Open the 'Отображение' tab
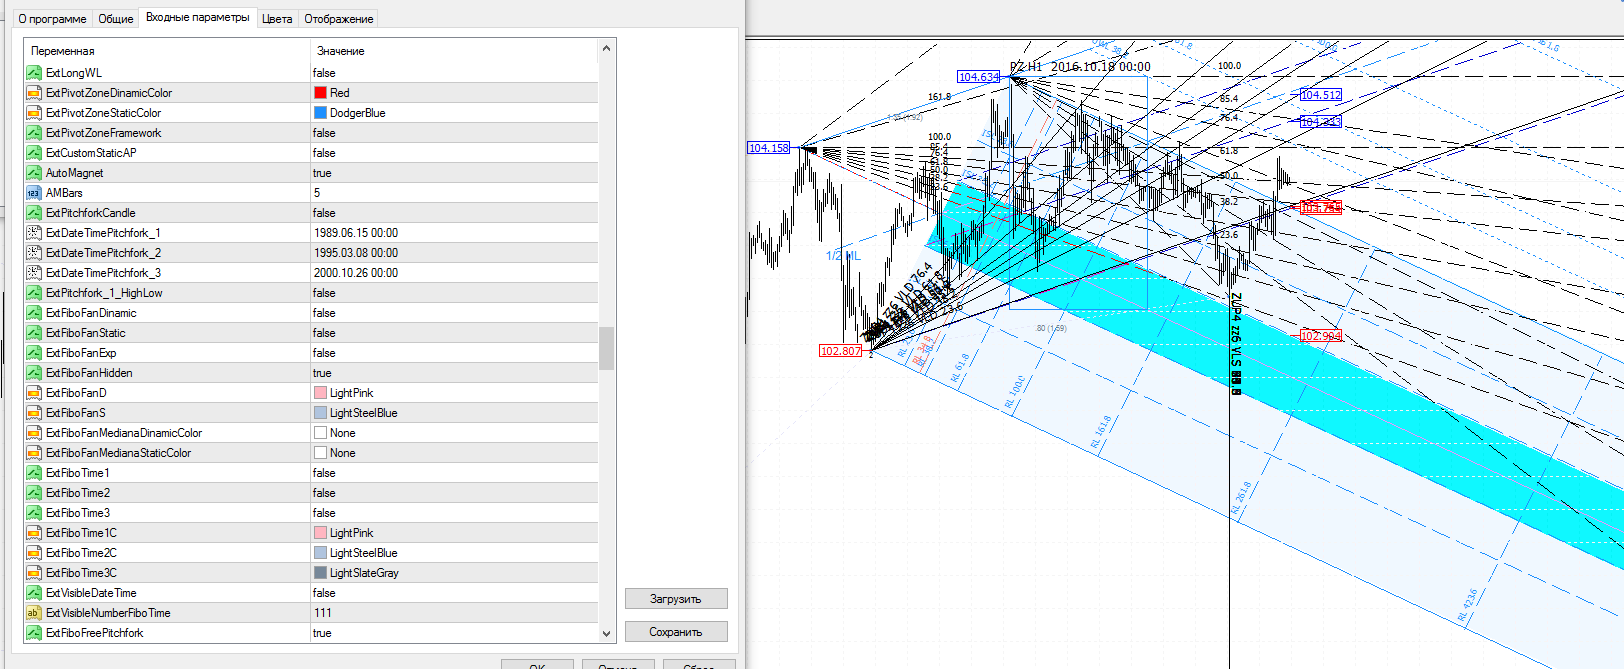Viewport: 1624px width, 669px height. pyautogui.click(x=339, y=19)
